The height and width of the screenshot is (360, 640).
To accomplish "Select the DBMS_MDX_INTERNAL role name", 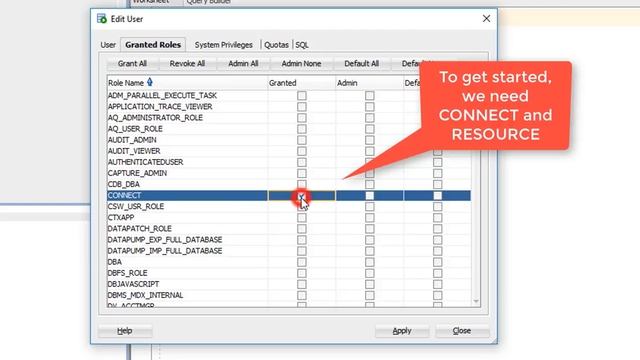I will click(145, 295).
